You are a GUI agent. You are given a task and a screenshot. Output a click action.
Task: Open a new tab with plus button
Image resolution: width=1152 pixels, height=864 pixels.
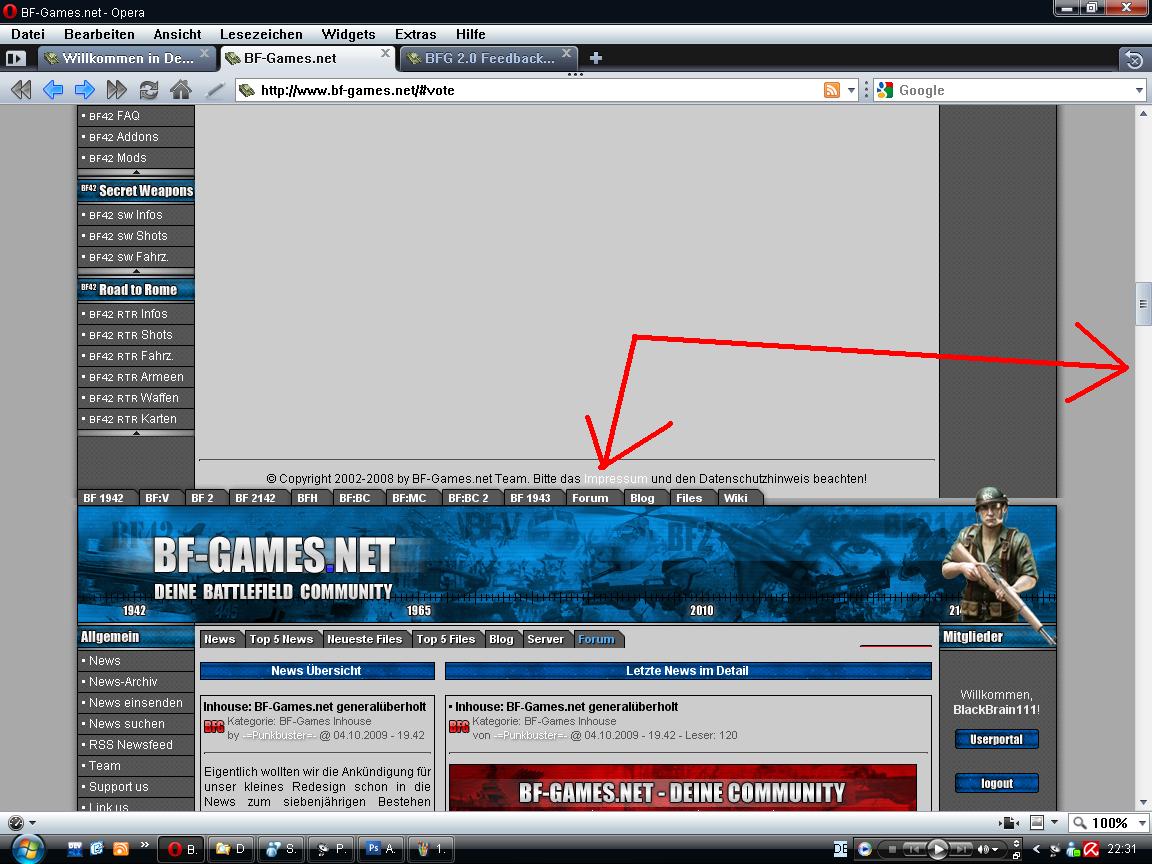[596, 58]
